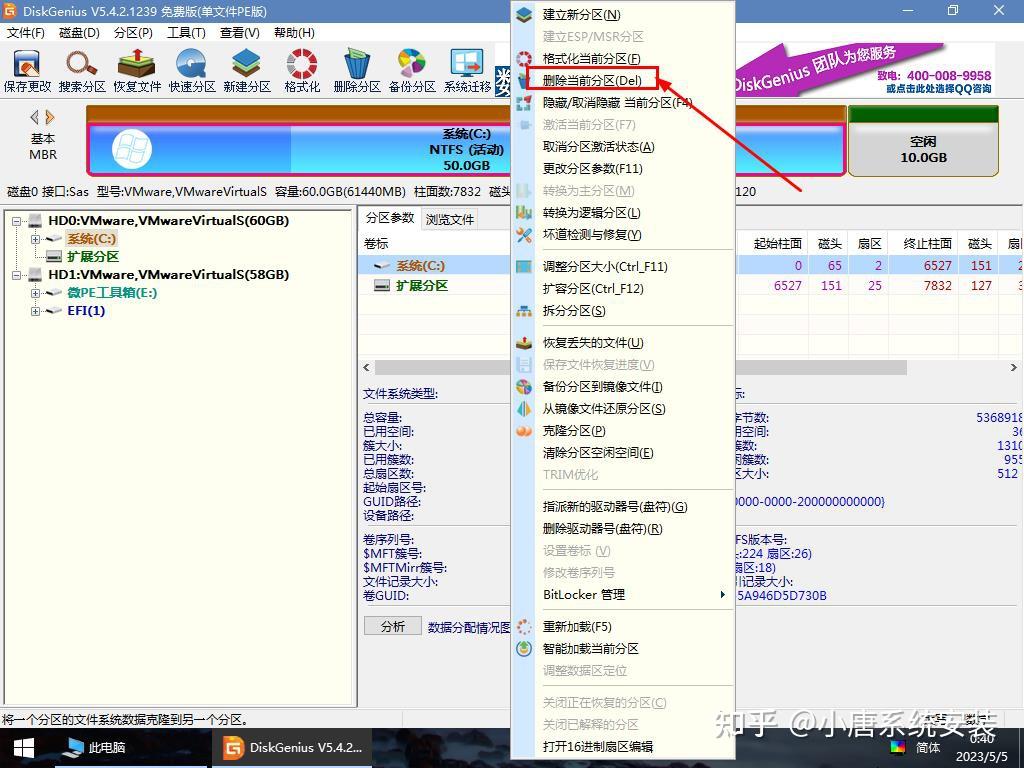Click the 重新加载 refresh icon
The width and height of the screenshot is (1024, 768).
[524, 627]
